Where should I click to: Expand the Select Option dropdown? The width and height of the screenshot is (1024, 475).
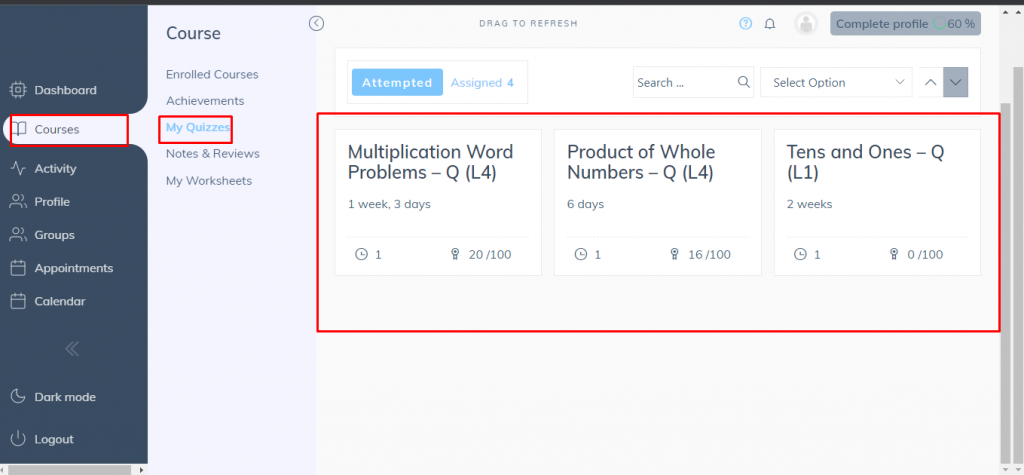[x=835, y=82]
